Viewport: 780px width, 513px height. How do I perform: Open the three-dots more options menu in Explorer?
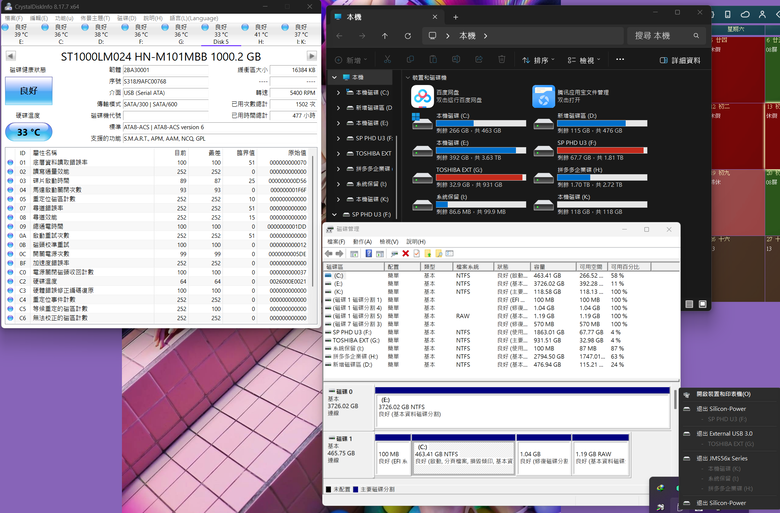pos(620,60)
